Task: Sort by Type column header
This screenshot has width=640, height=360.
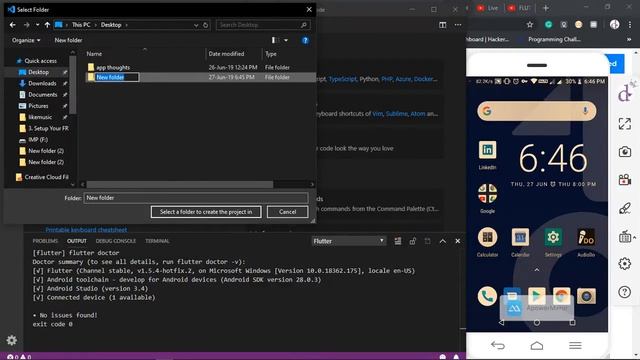Action: pyautogui.click(x=271, y=53)
